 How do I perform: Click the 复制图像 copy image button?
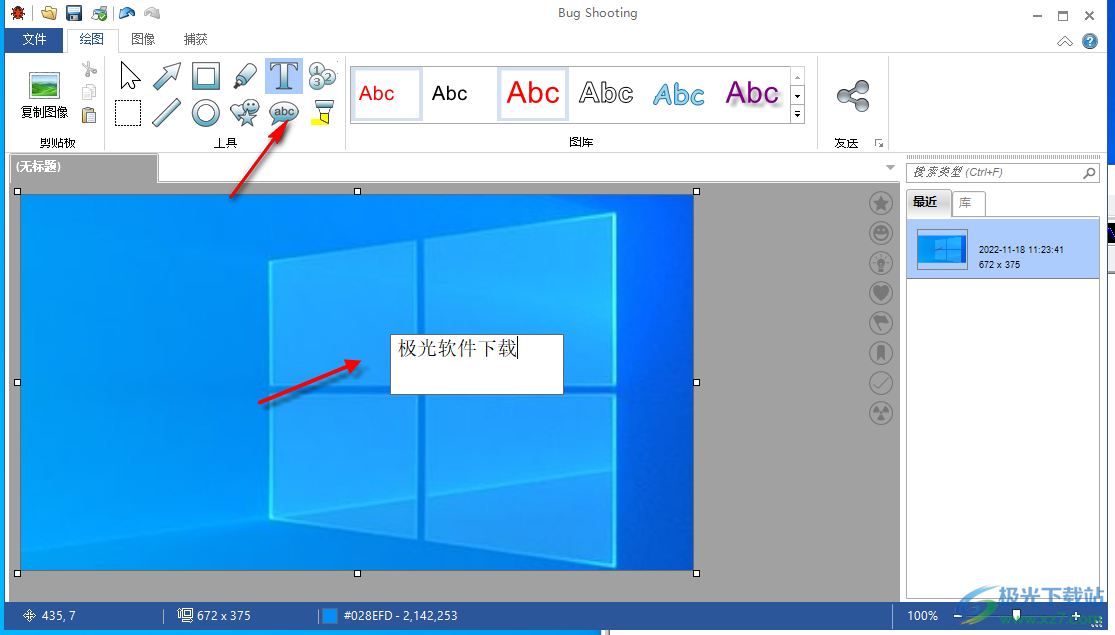[44, 95]
